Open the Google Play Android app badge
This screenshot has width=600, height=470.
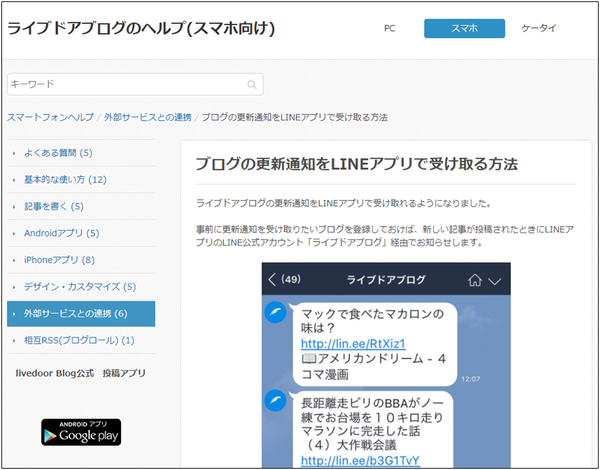click(81, 432)
